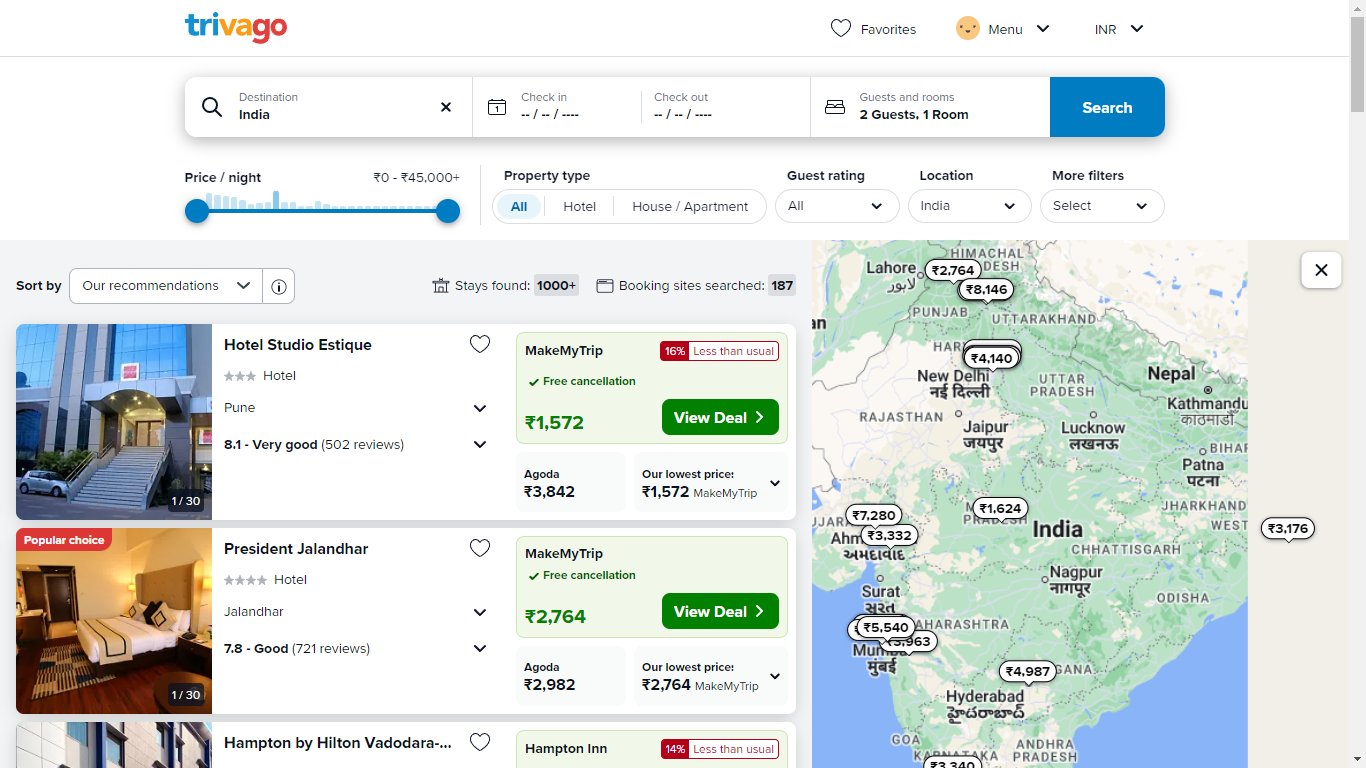Expand Pune location details chevron

pos(480,408)
